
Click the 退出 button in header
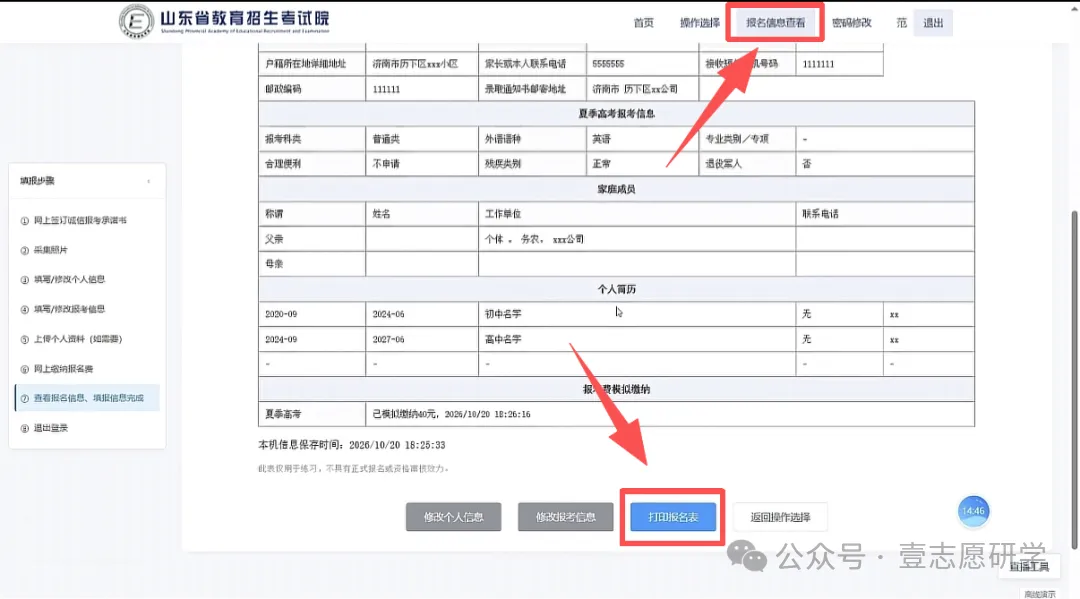click(933, 23)
